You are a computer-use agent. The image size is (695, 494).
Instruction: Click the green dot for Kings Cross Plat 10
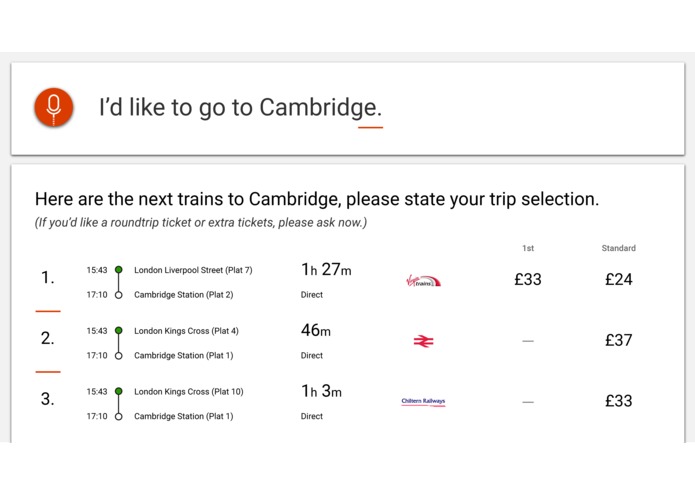click(119, 392)
